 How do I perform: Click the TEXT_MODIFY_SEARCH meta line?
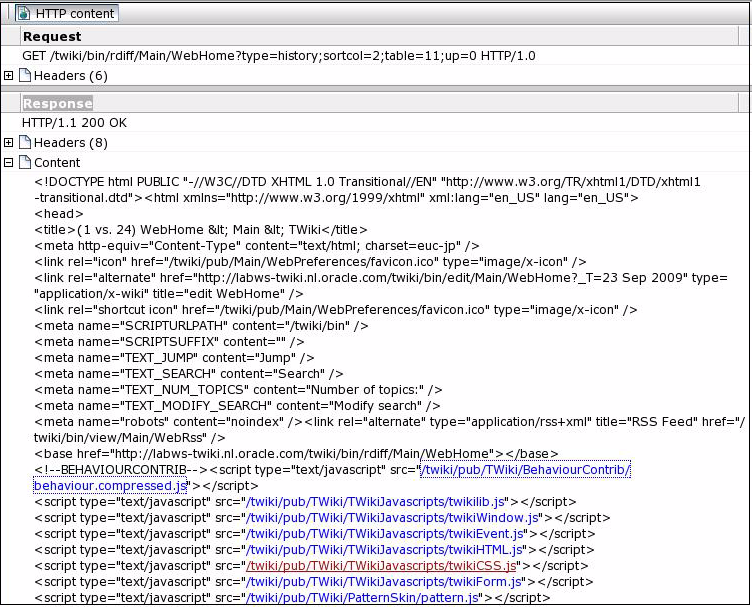tap(237, 406)
